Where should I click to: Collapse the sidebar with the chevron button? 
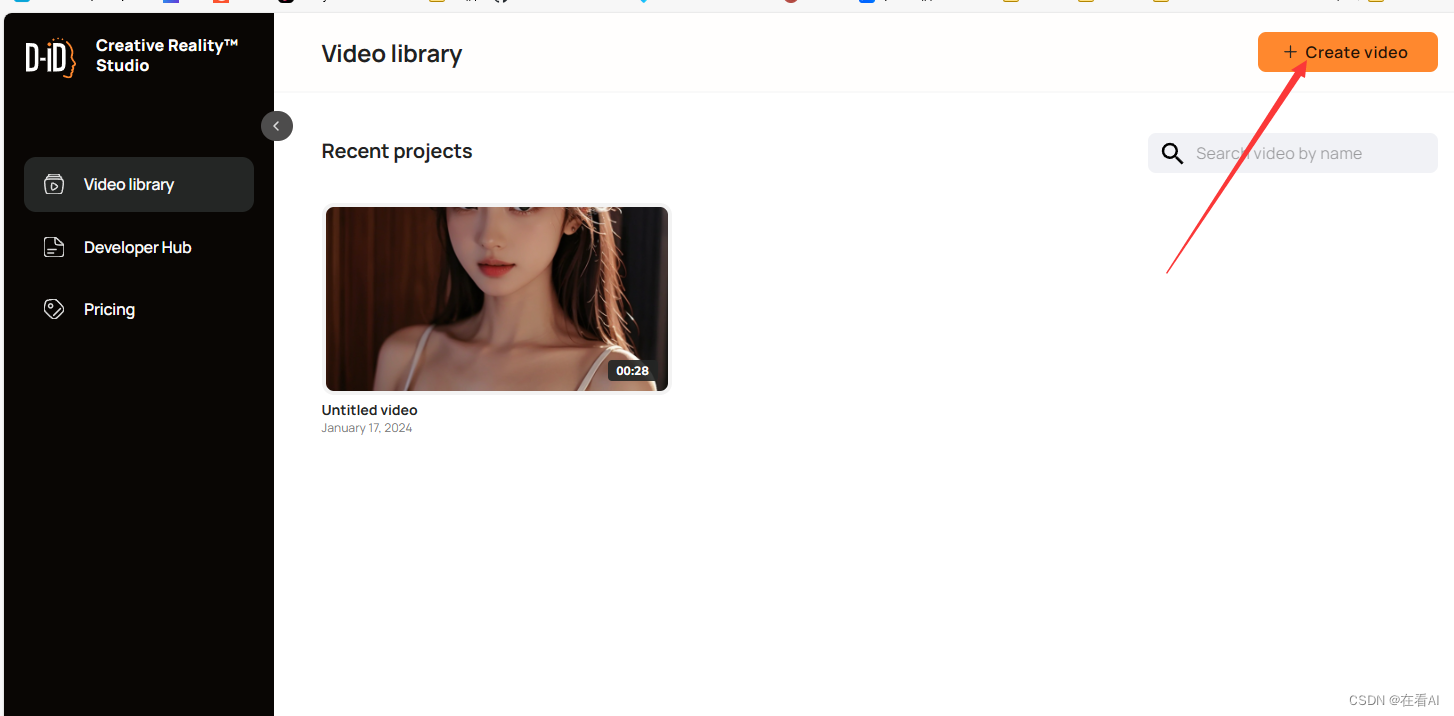click(x=277, y=126)
